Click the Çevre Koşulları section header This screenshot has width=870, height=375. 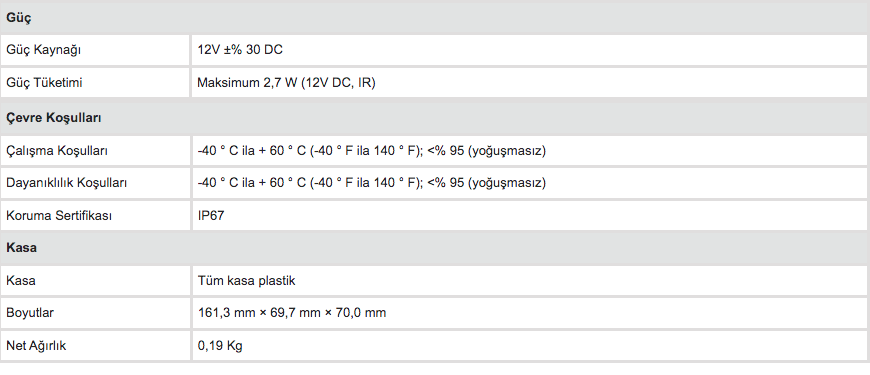click(435, 118)
